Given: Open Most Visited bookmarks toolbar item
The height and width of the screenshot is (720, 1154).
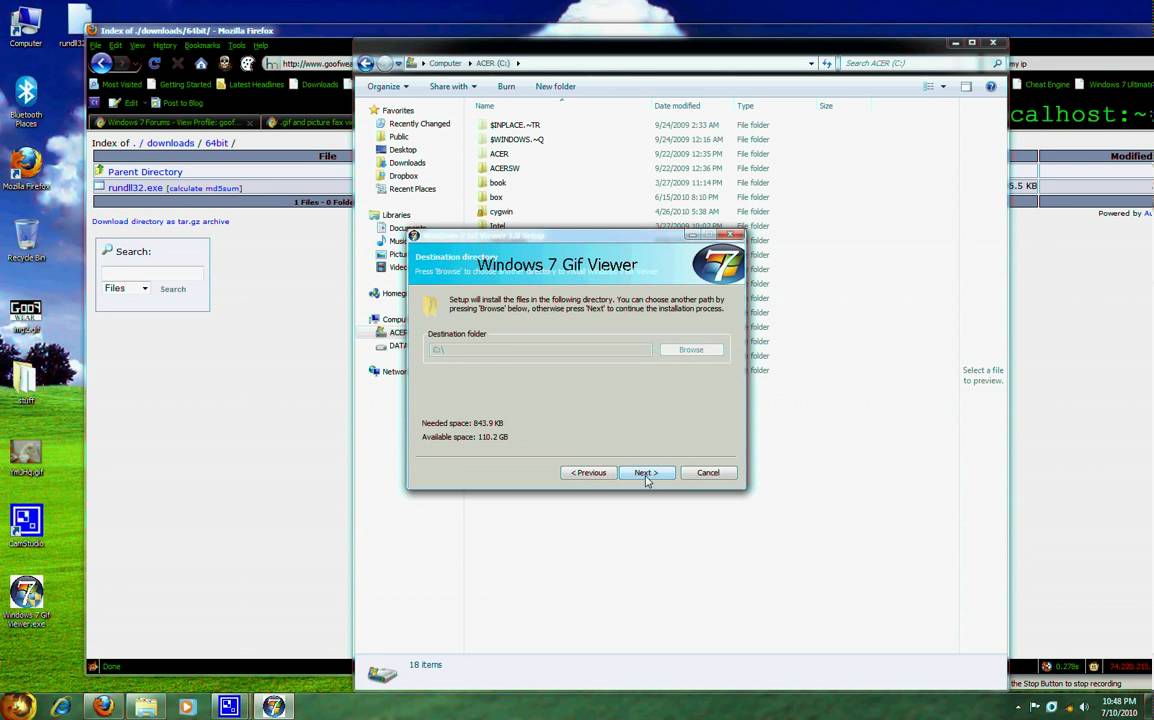Looking at the screenshot, I should pyautogui.click(x=116, y=85).
